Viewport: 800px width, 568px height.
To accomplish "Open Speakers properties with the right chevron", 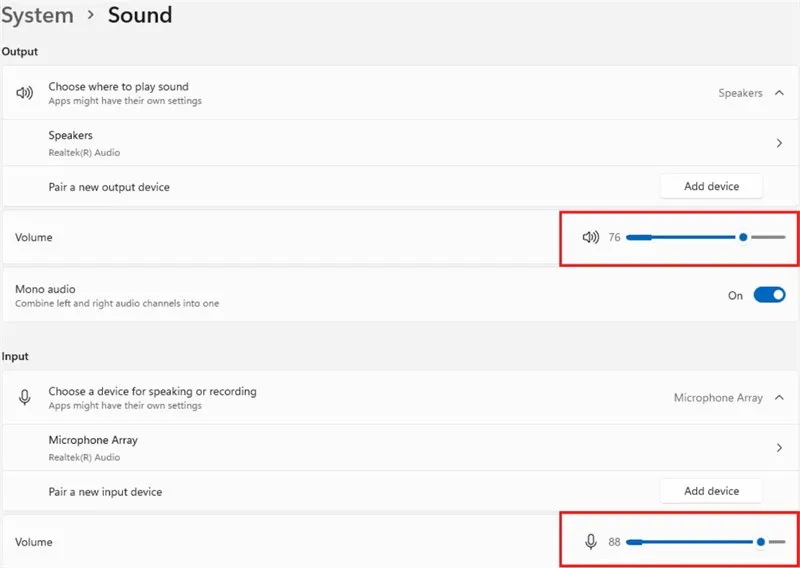I will [x=779, y=143].
